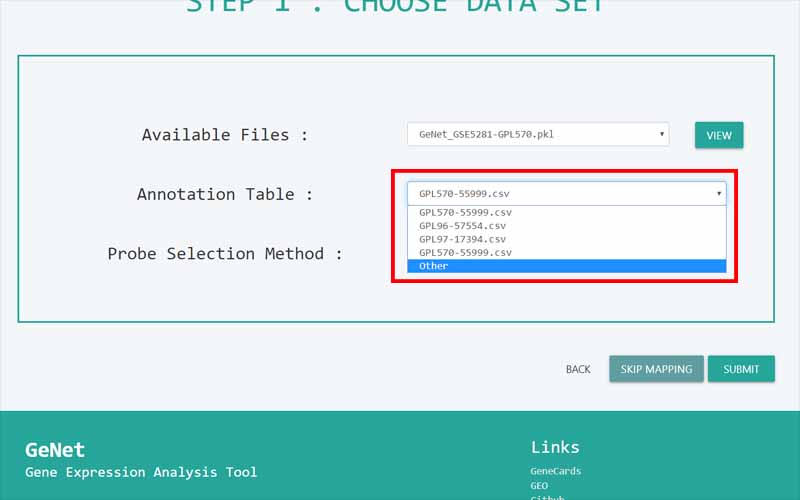
Task: Open the GeneCards footer link
Action: tap(555, 471)
